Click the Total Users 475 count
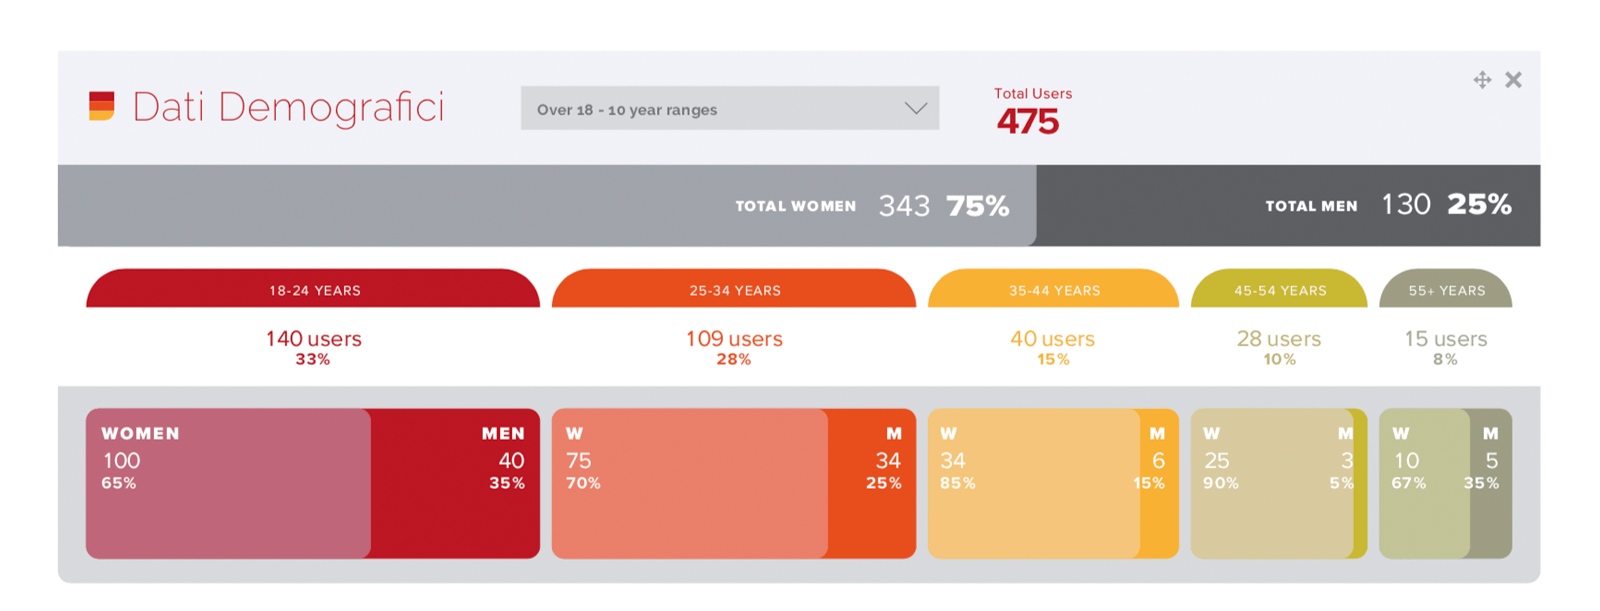This screenshot has height=611, width=1600. tap(1028, 121)
